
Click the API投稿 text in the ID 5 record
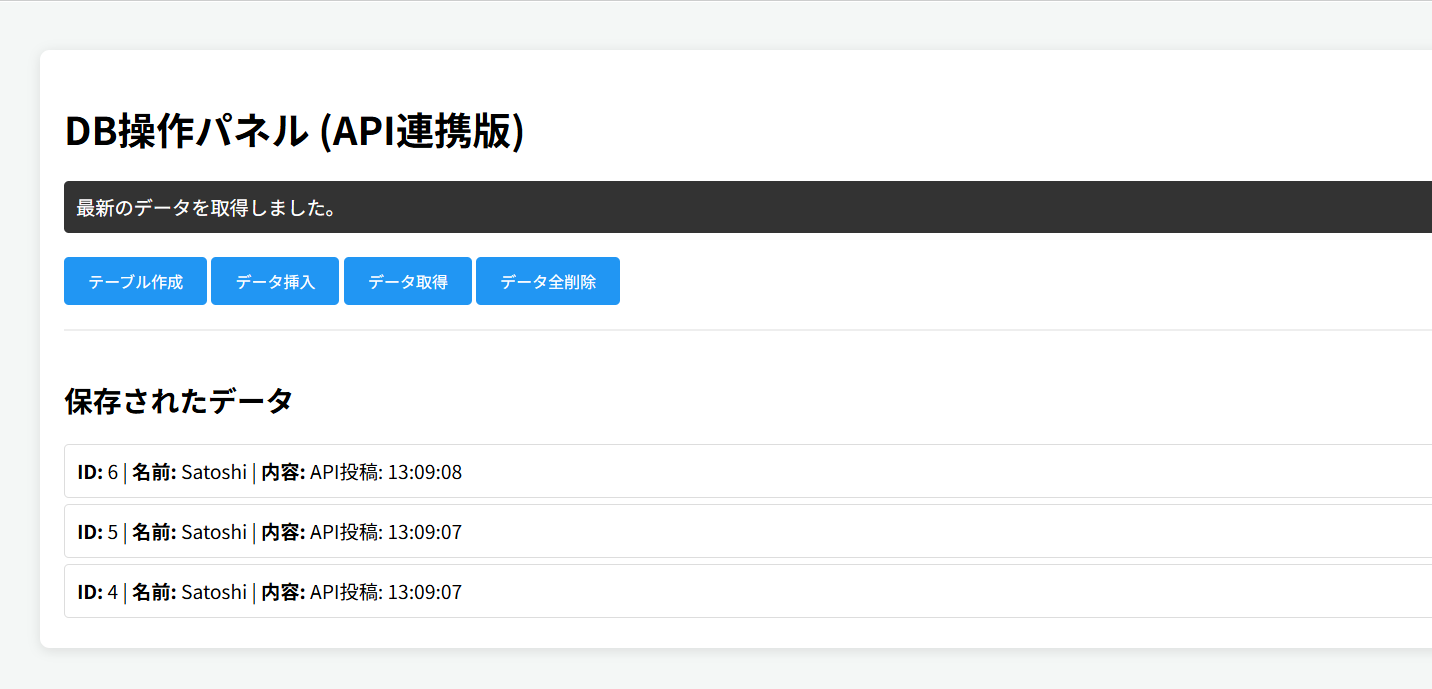coord(343,532)
